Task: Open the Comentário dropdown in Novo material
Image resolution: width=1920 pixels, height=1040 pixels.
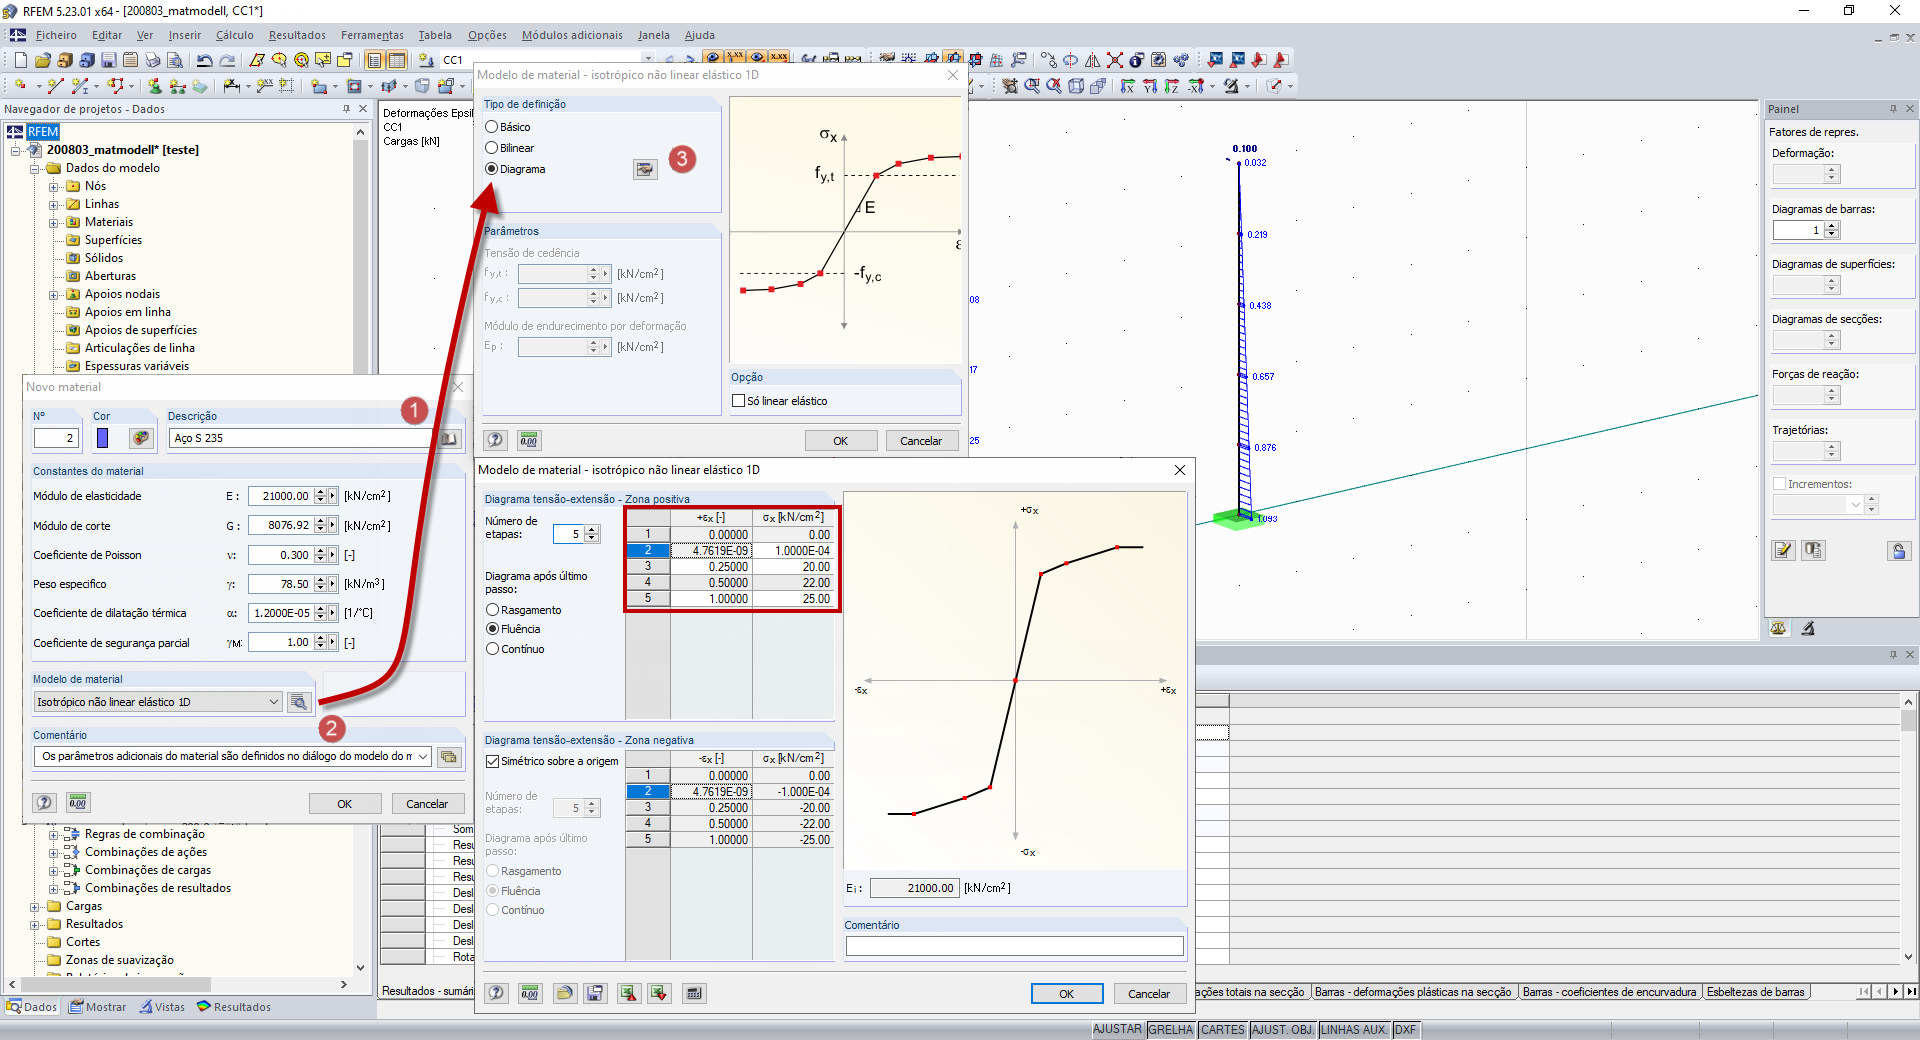Action: (423, 757)
